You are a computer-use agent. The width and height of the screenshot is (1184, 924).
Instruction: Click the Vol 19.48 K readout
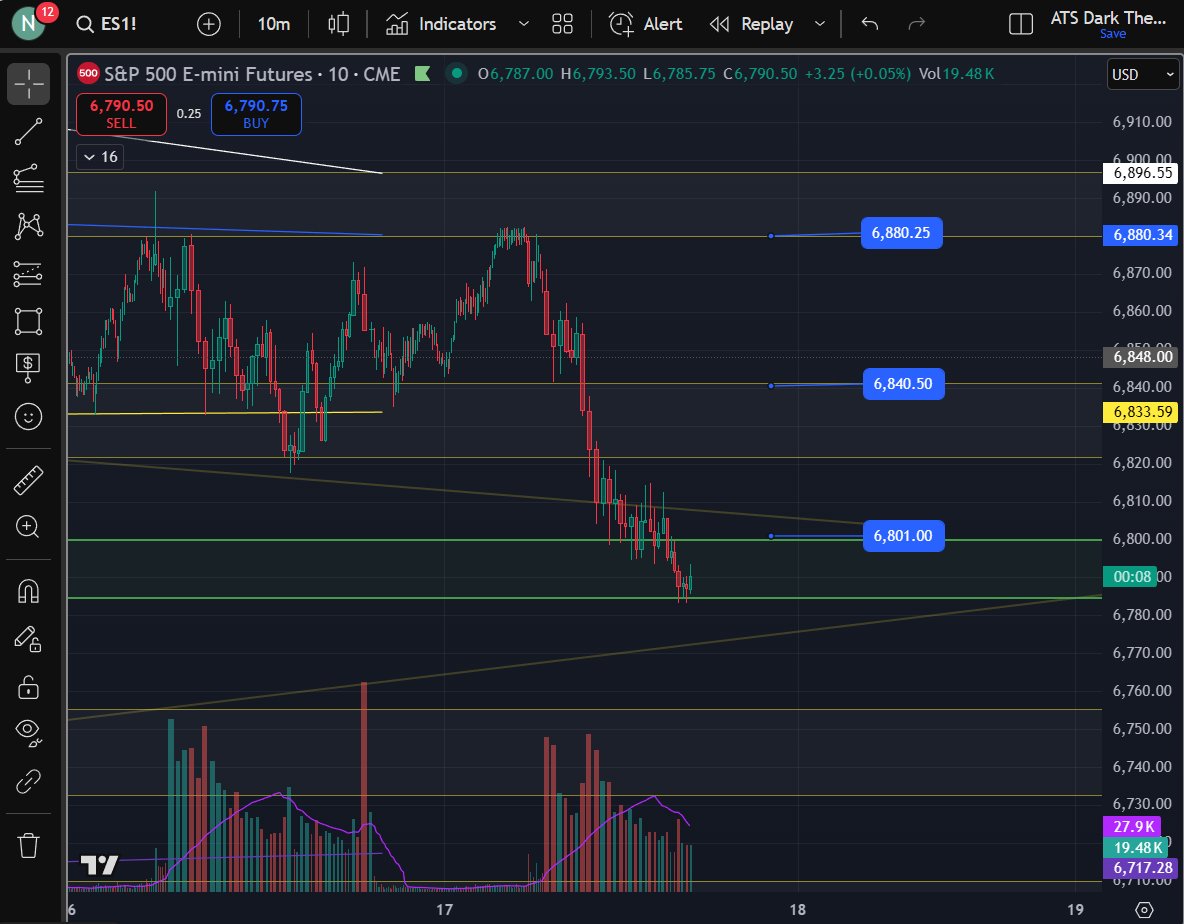(956, 74)
